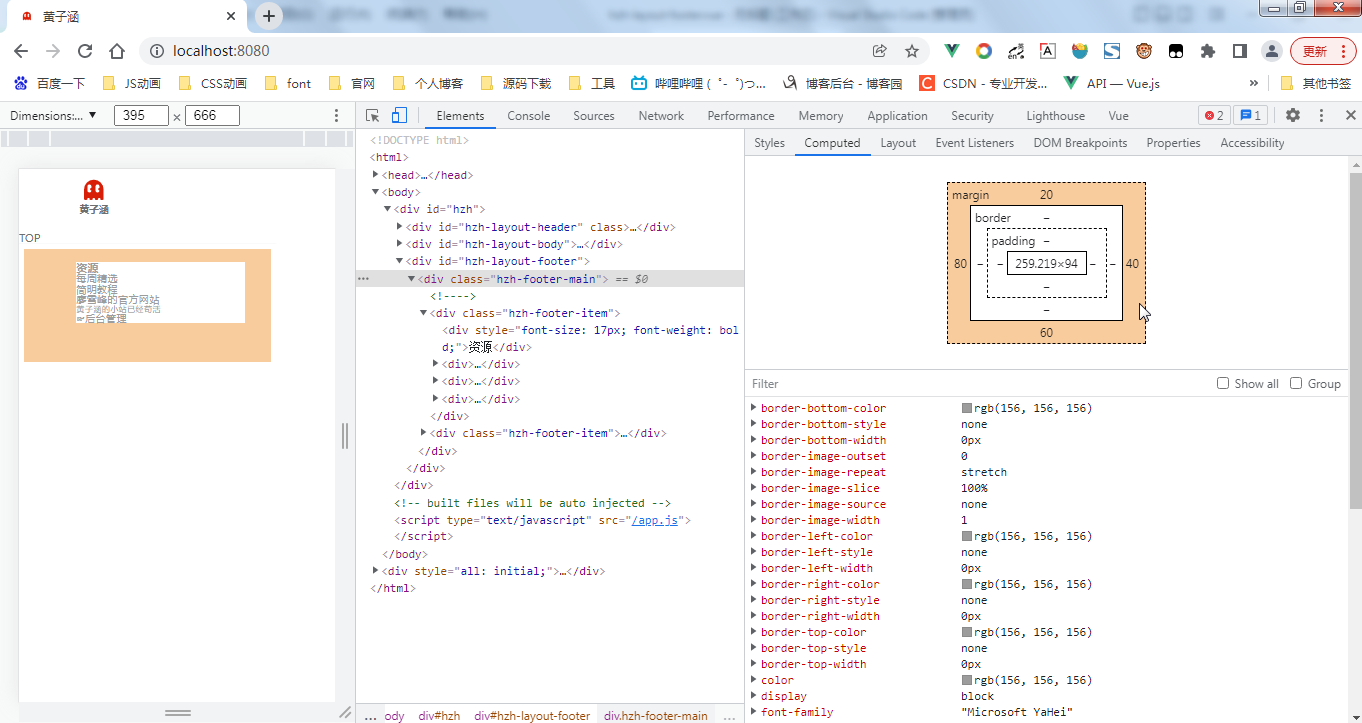Click the blue S extension icon
This screenshot has height=723, width=1362.
[x=1111, y=51]
